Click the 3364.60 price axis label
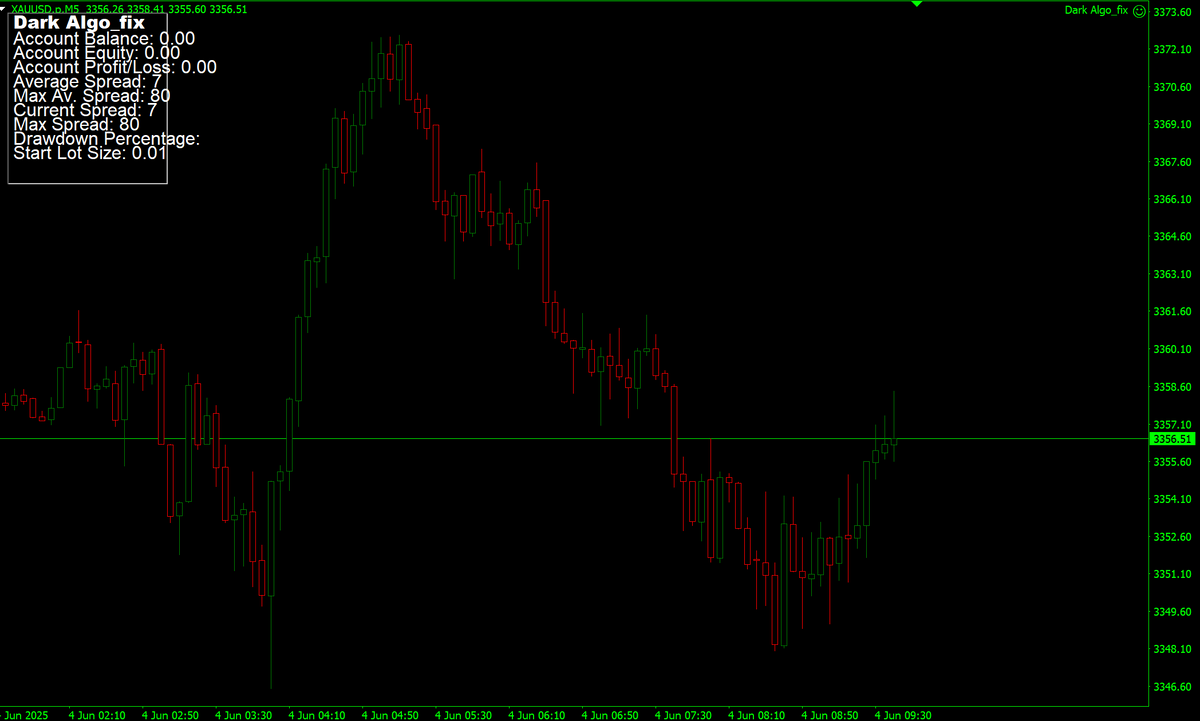 point(1172,237)
